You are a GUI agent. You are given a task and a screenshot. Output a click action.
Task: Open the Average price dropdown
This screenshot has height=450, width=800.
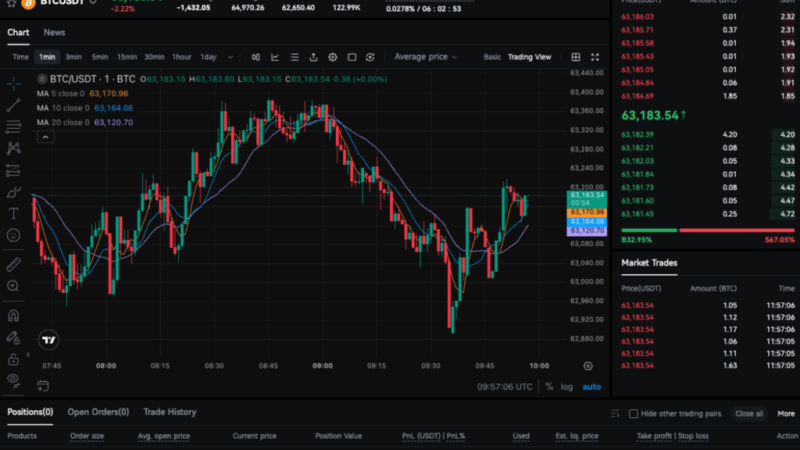425,57
